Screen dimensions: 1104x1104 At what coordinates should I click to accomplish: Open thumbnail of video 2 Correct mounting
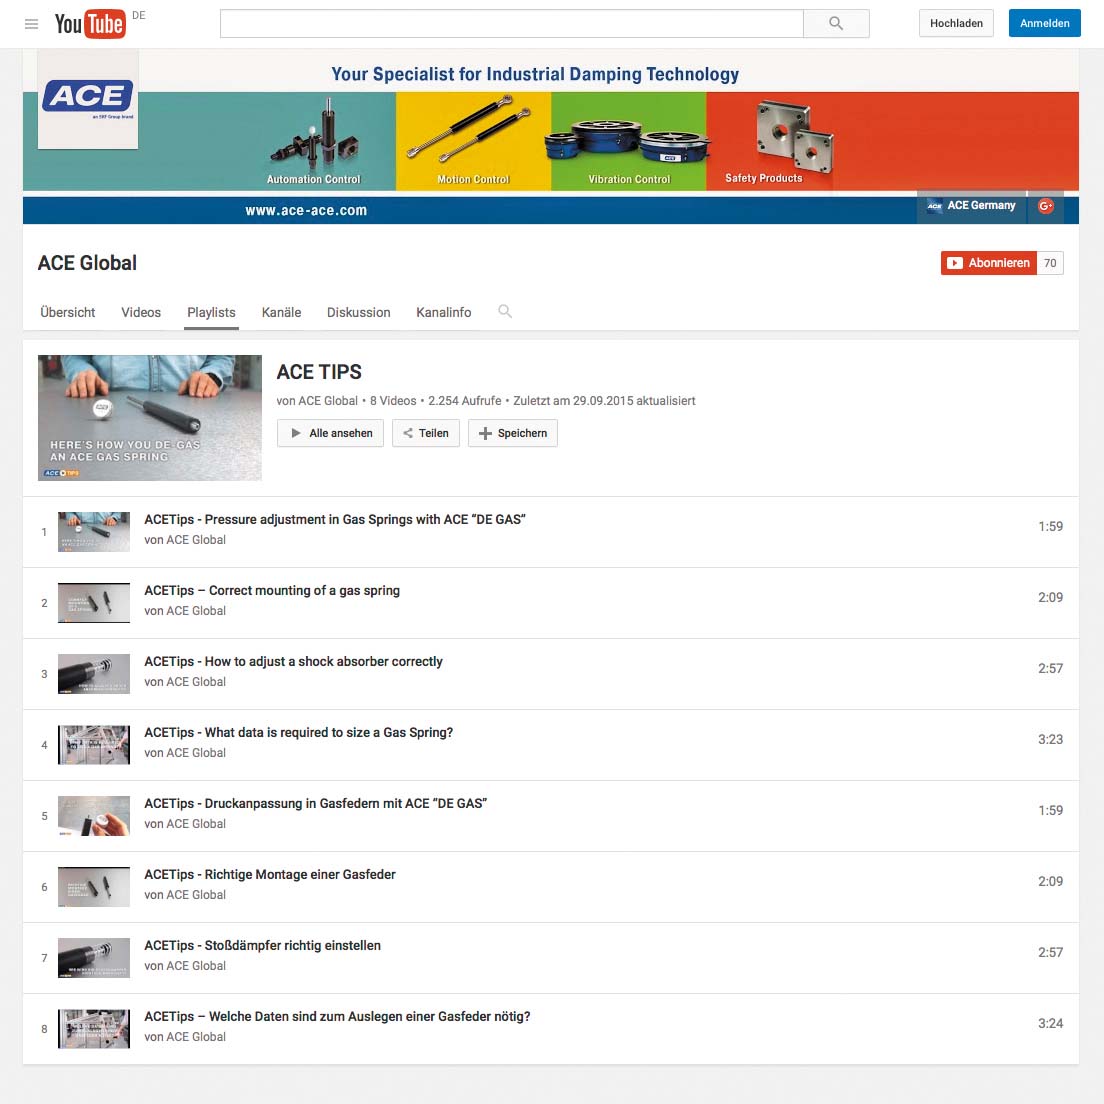(x=94, y=603)
